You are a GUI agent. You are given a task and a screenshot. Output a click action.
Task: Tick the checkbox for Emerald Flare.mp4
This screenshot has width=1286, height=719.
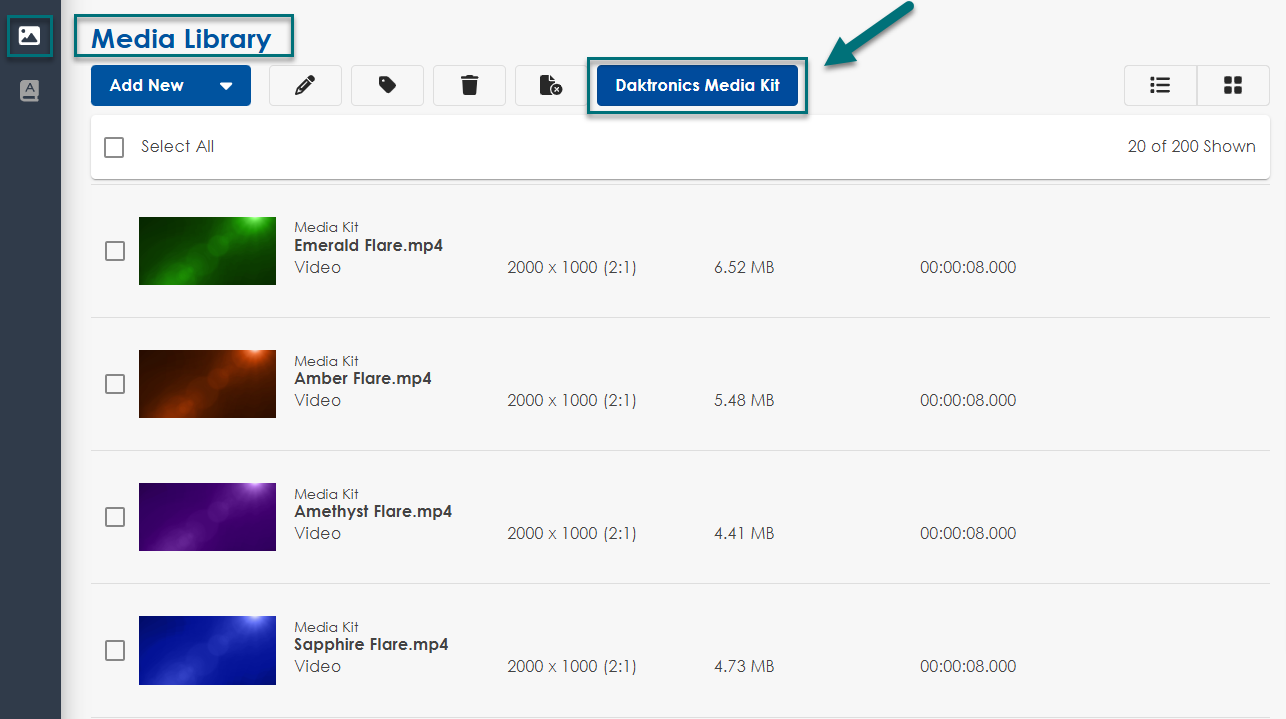(115, 251)
